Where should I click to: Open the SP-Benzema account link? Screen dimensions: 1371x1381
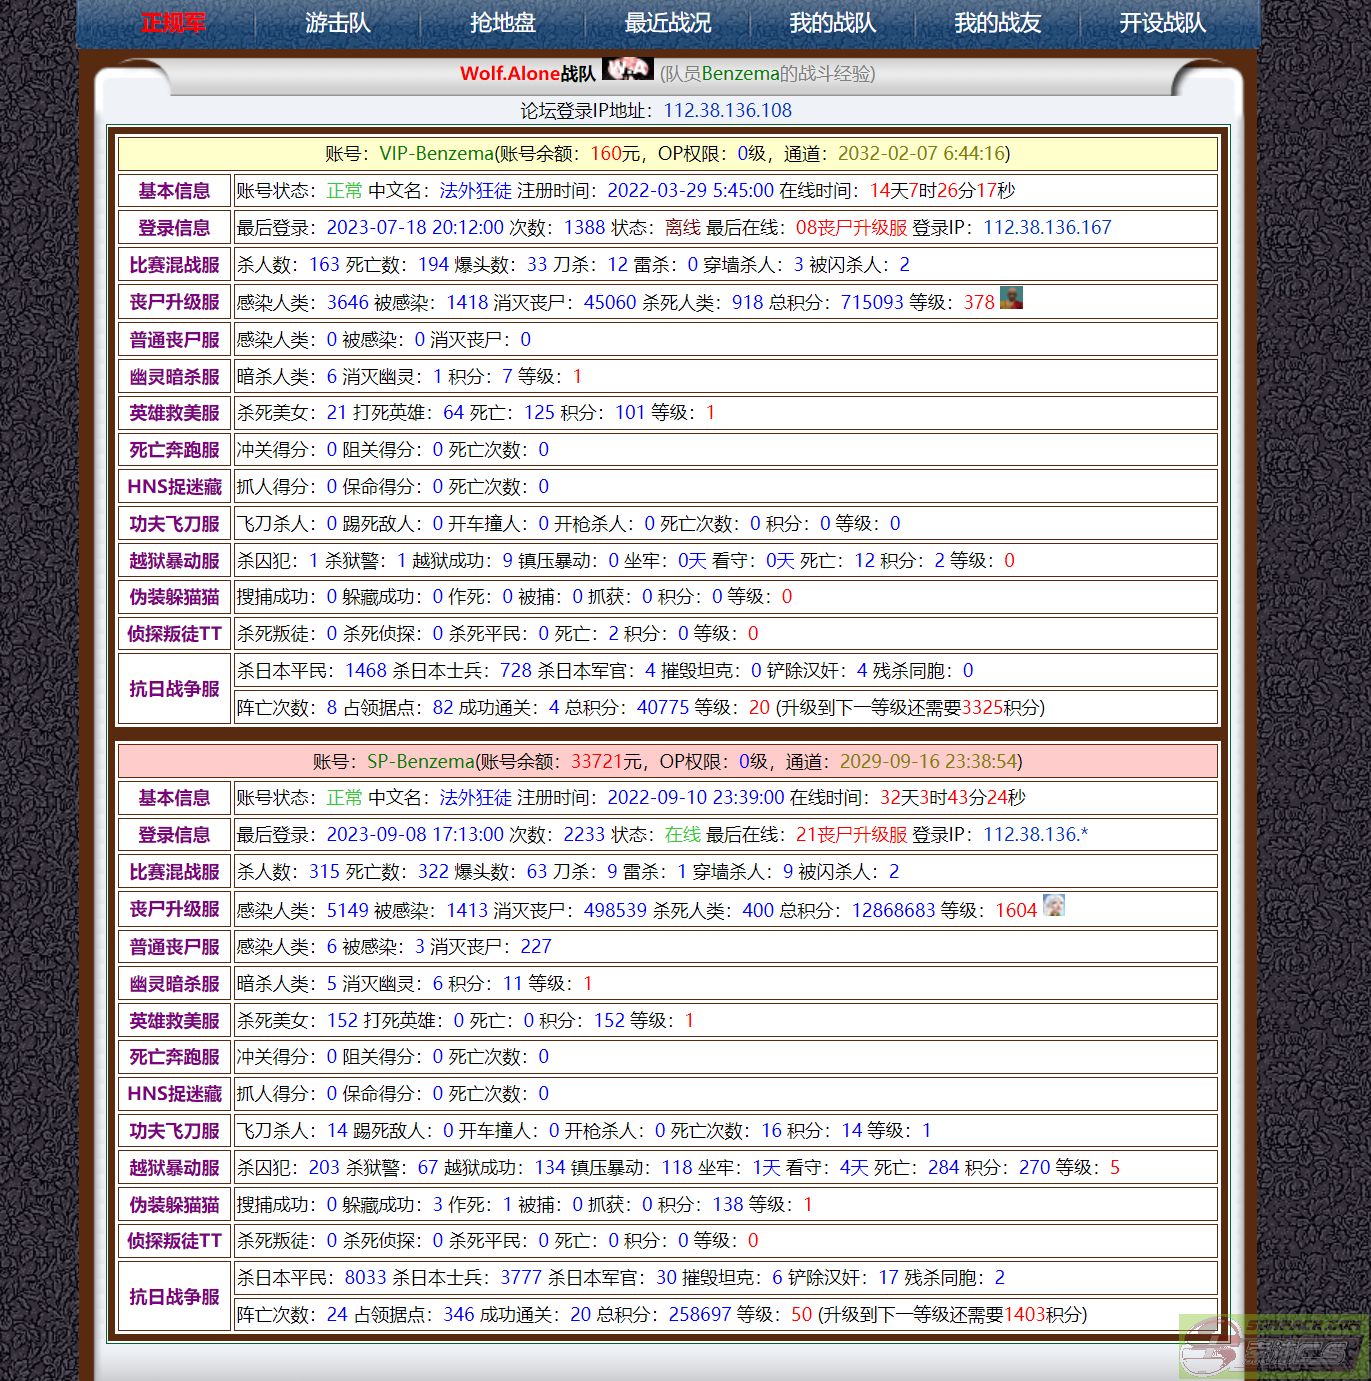click(x=420, y=761)
